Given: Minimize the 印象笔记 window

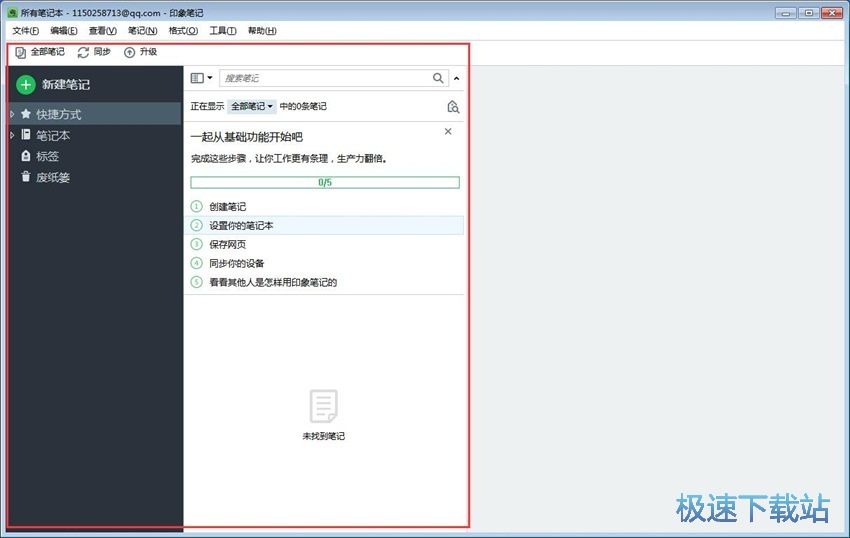Looking at the screenshot, I should tap(785, 12).
